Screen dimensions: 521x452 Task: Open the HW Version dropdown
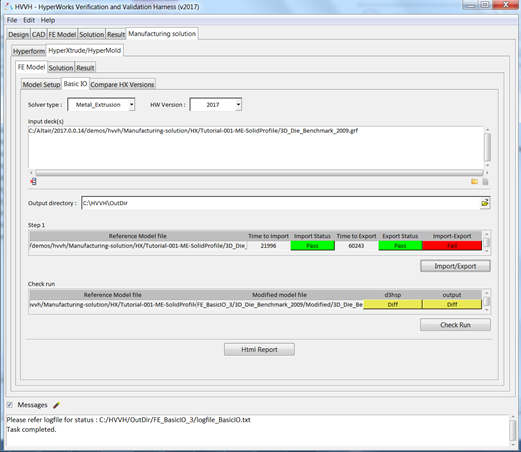[238, 105]
